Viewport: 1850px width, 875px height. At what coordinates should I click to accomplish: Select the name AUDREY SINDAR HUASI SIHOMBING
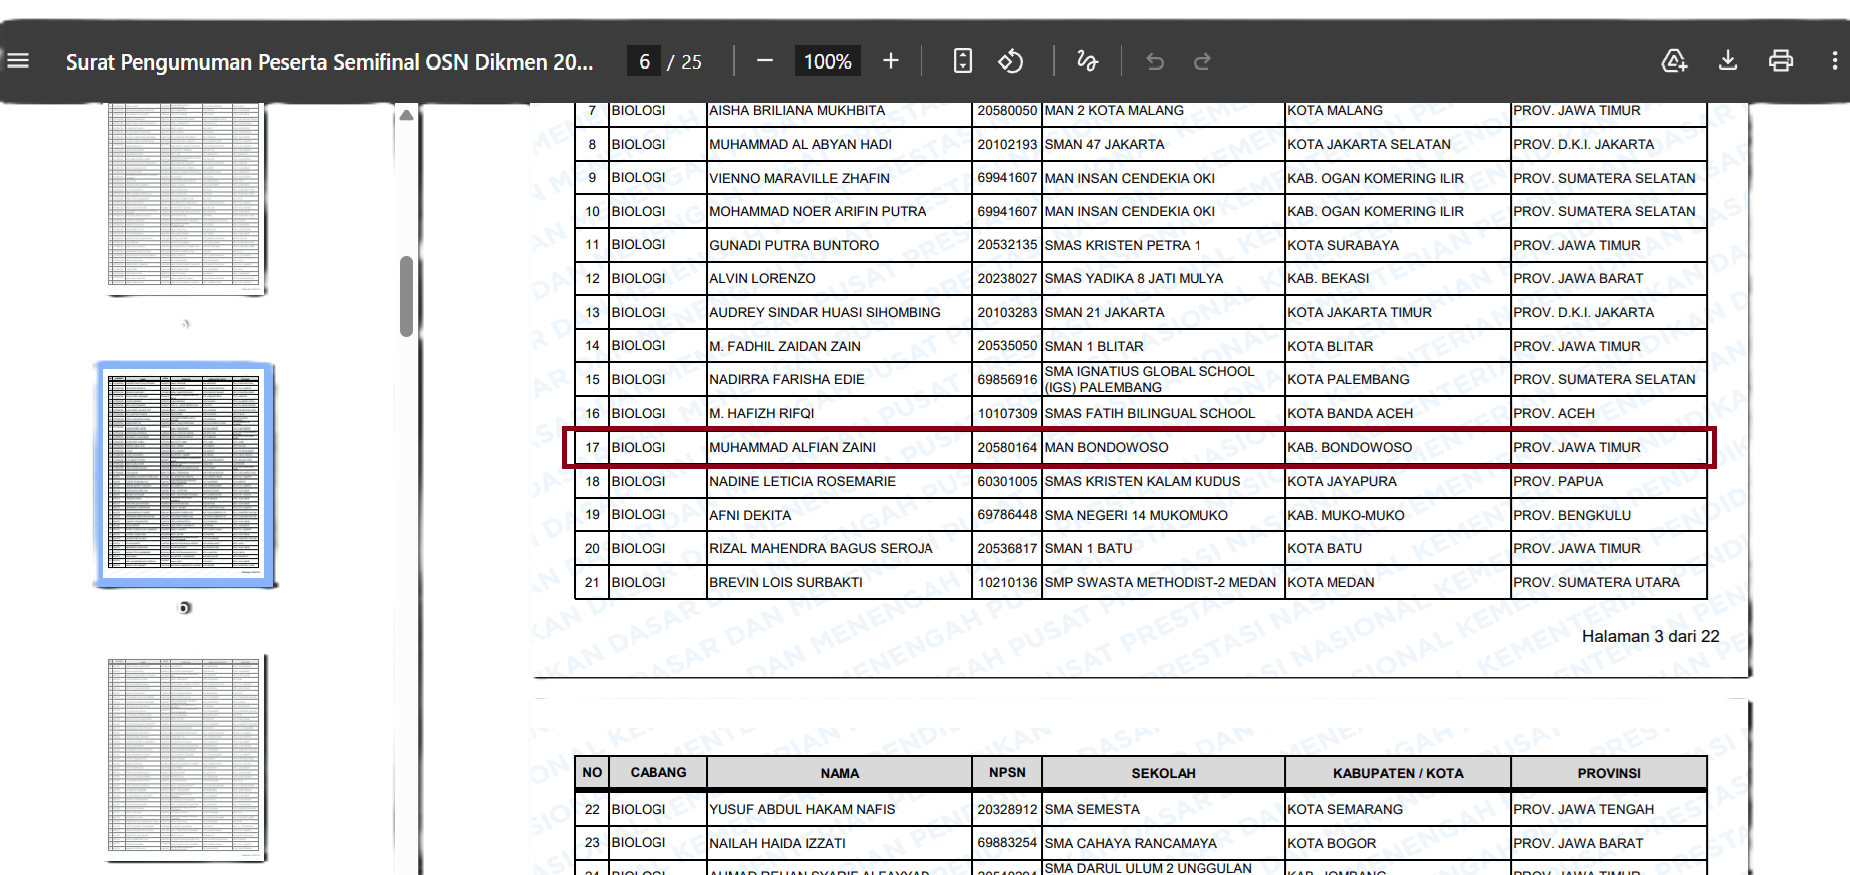coord(825,313)
